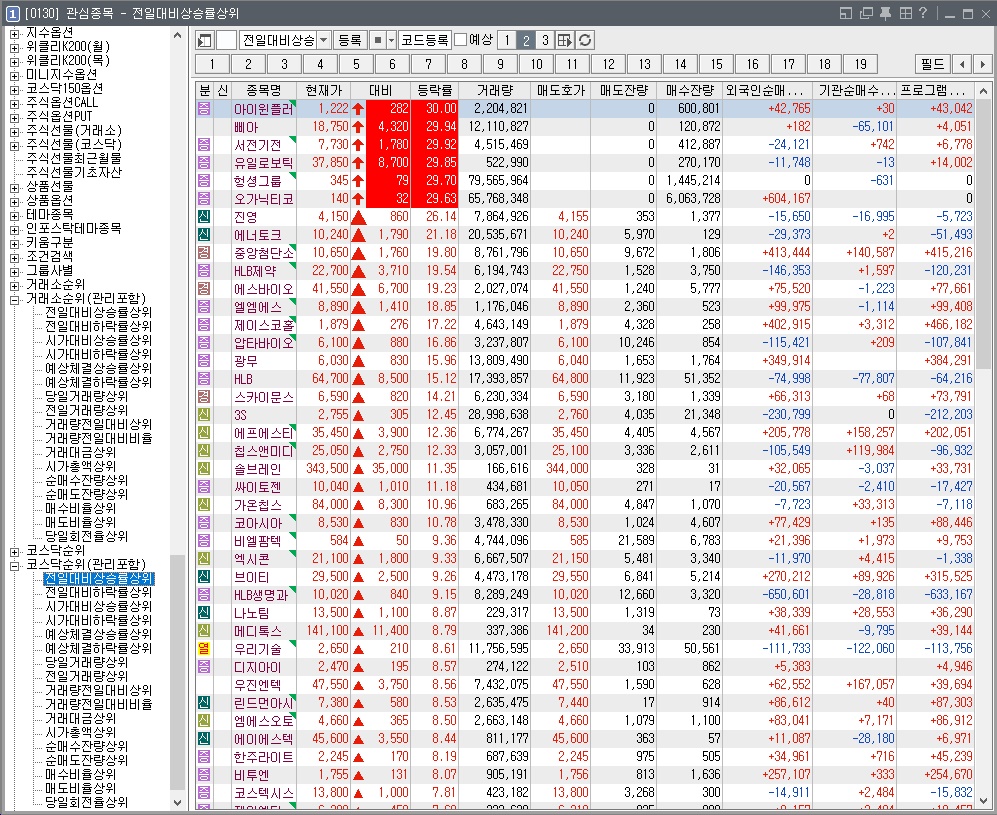Sort by 거래량 column header
This screenshot has height=815, width=997.
click(494, 90)
